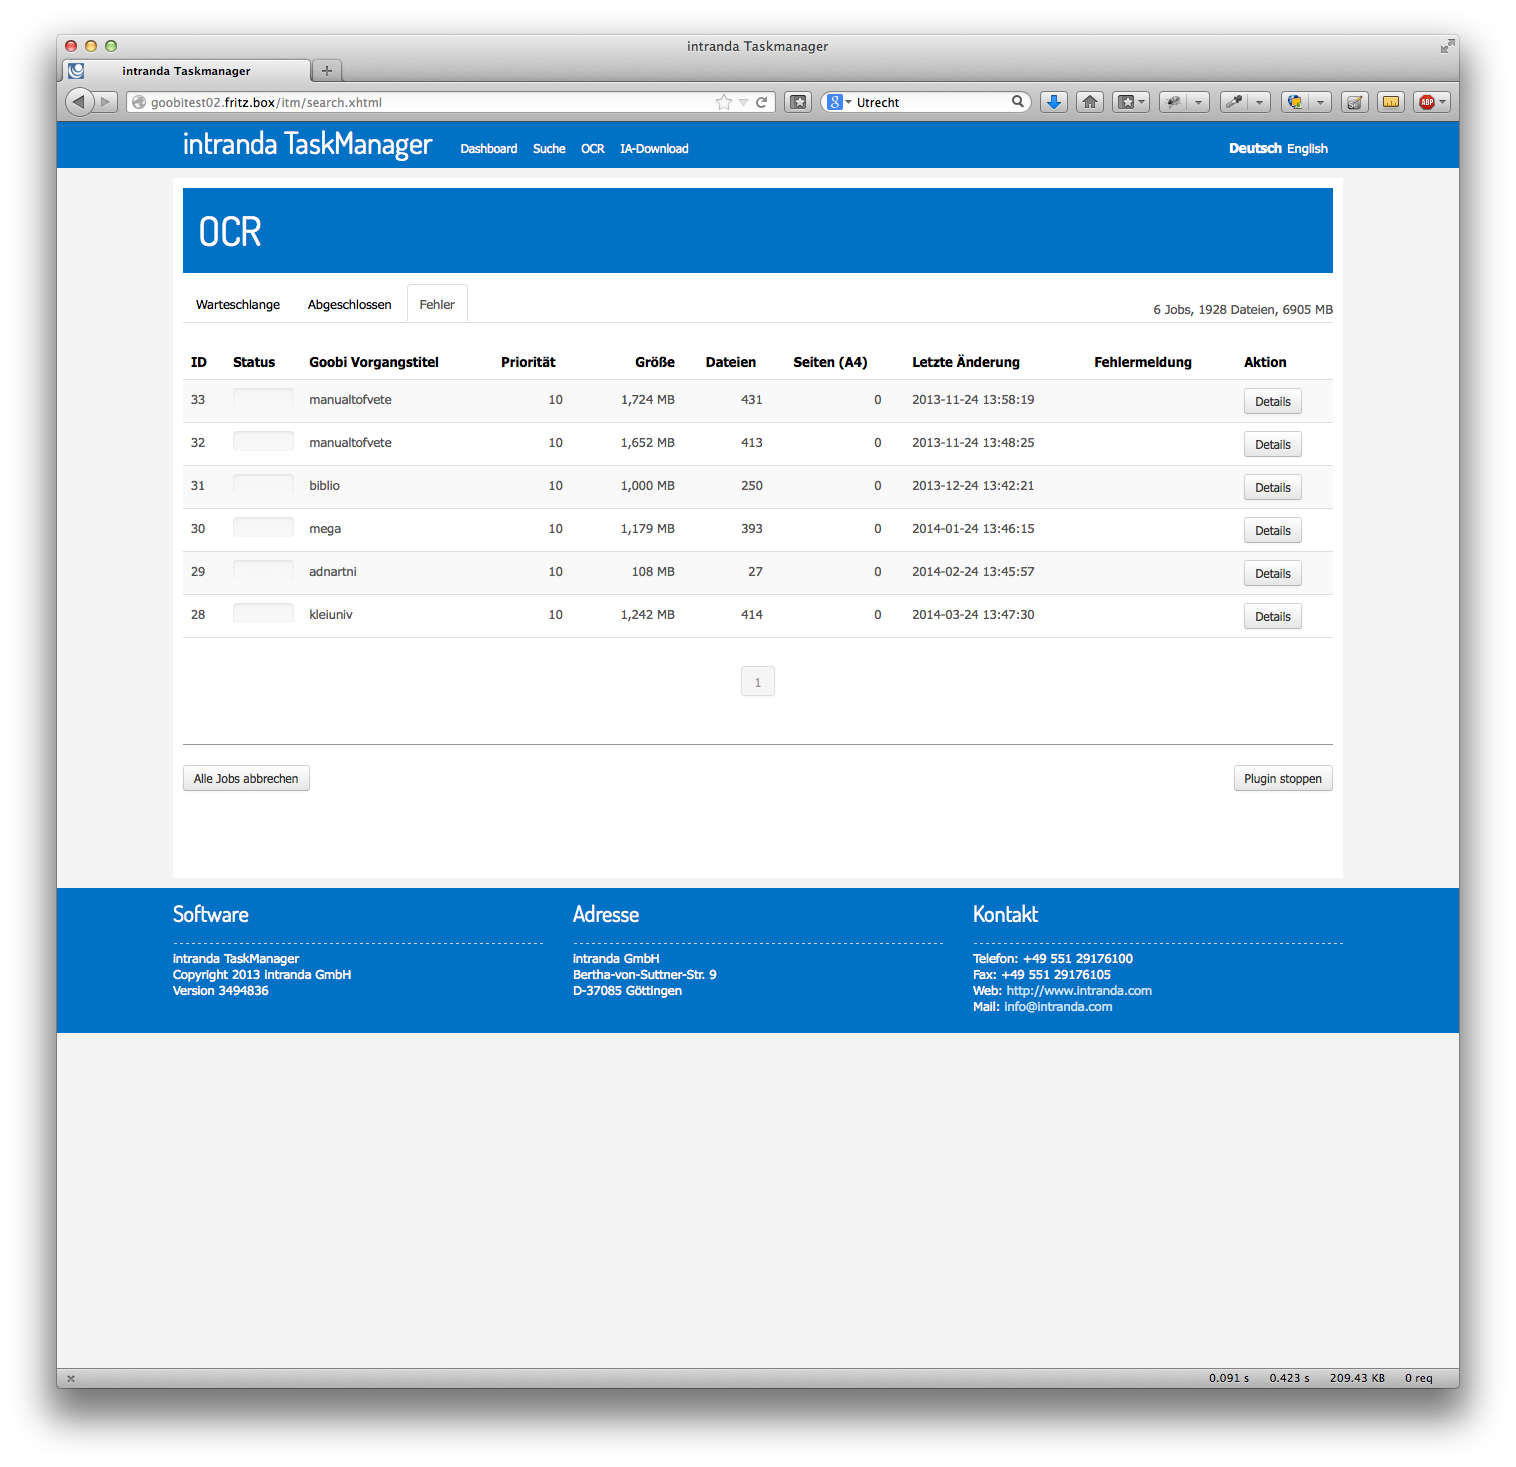Click the tab favicon of intranda Taskmanager
The image size is (1516, 1467).
point(77,71)
